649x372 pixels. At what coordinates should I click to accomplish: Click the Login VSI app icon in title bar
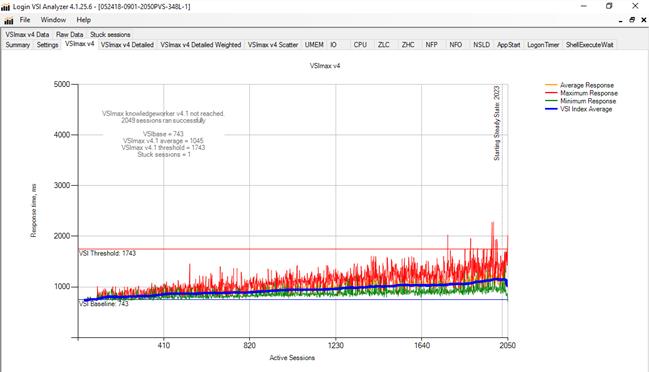5,7
